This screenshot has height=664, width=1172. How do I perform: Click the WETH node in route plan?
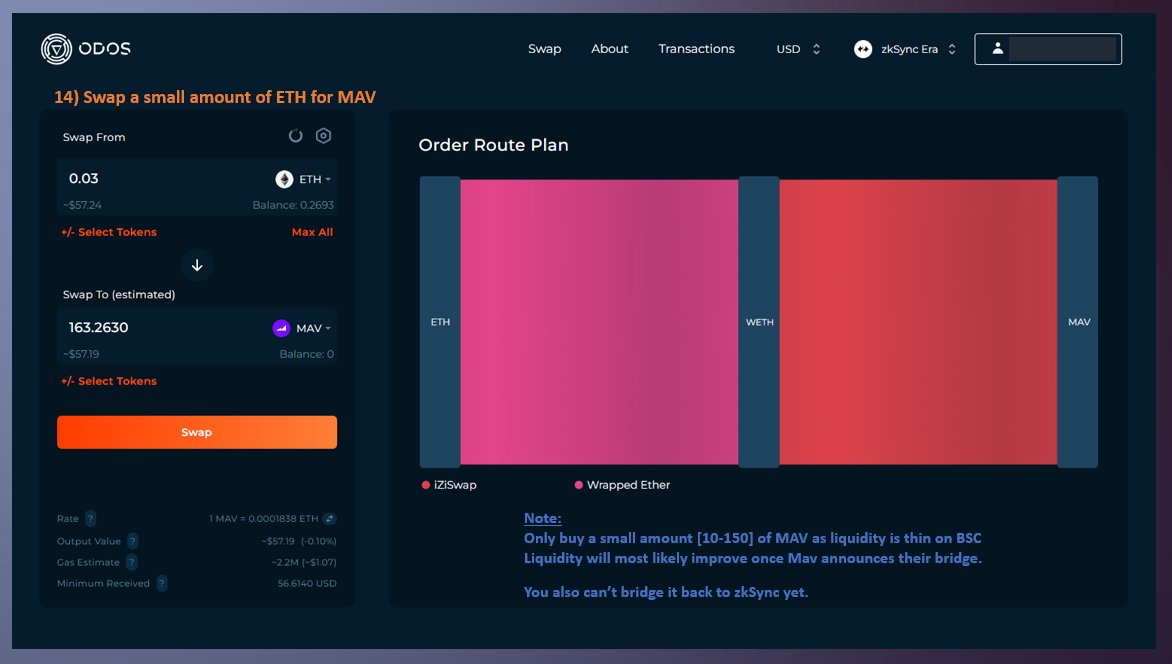[759, 322]
